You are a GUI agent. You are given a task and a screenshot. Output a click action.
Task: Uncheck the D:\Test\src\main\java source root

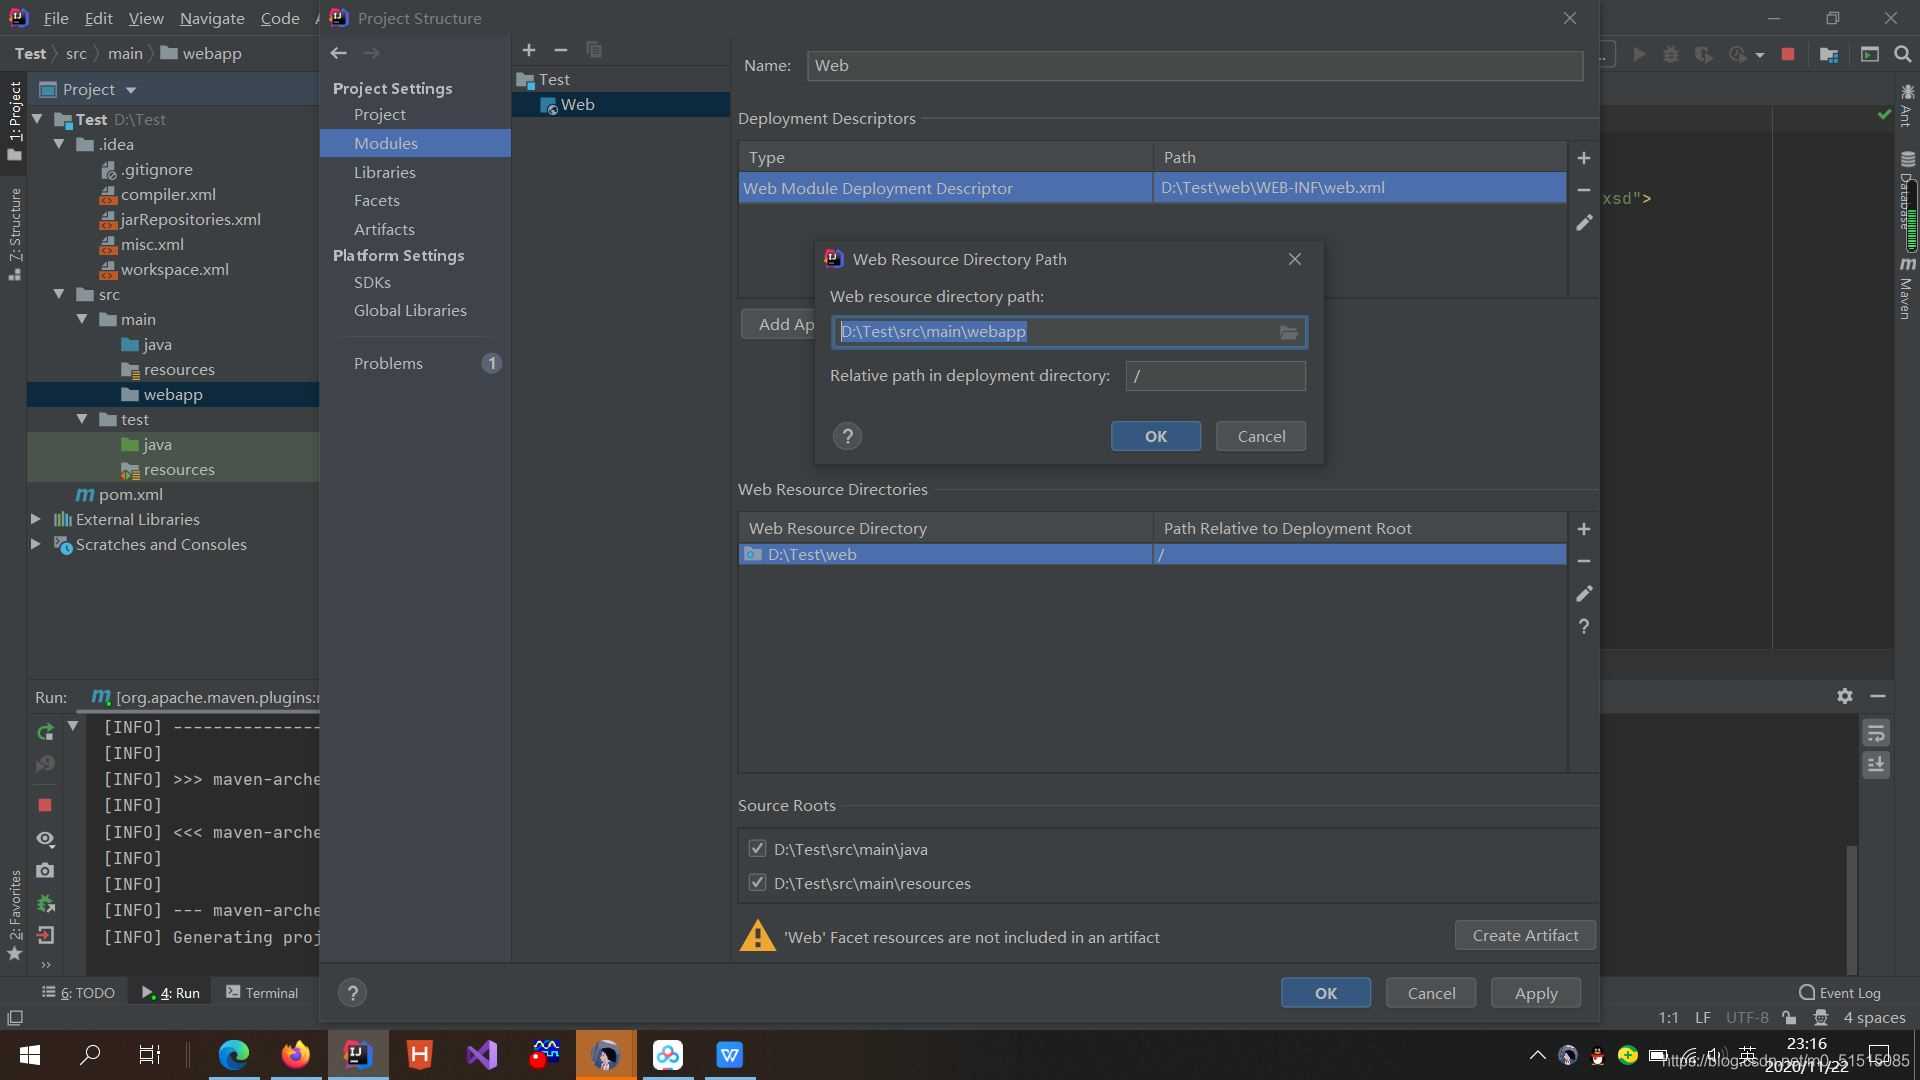coord(757,848)
